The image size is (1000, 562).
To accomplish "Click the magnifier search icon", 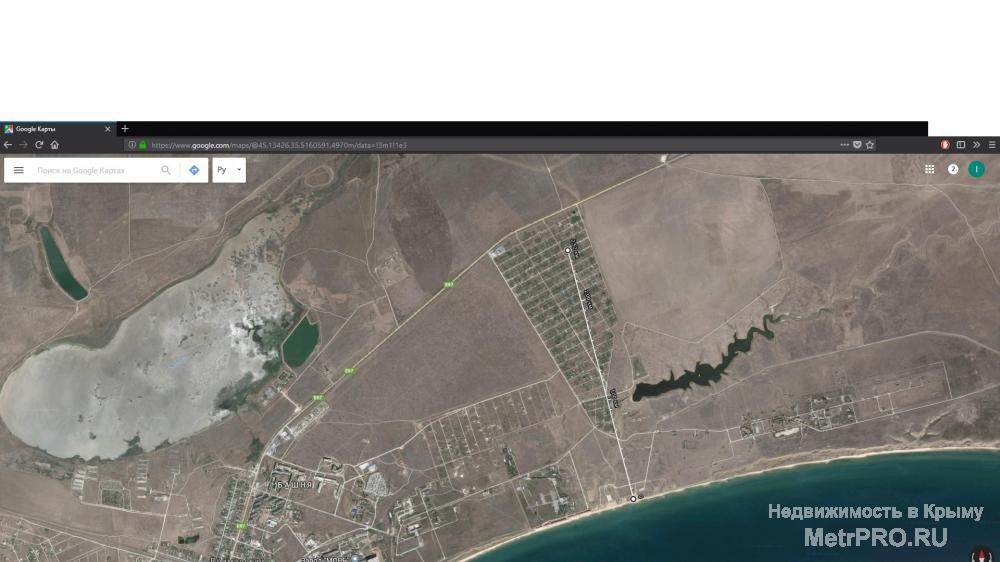I will pyautogui.click(x=166, y=170).
